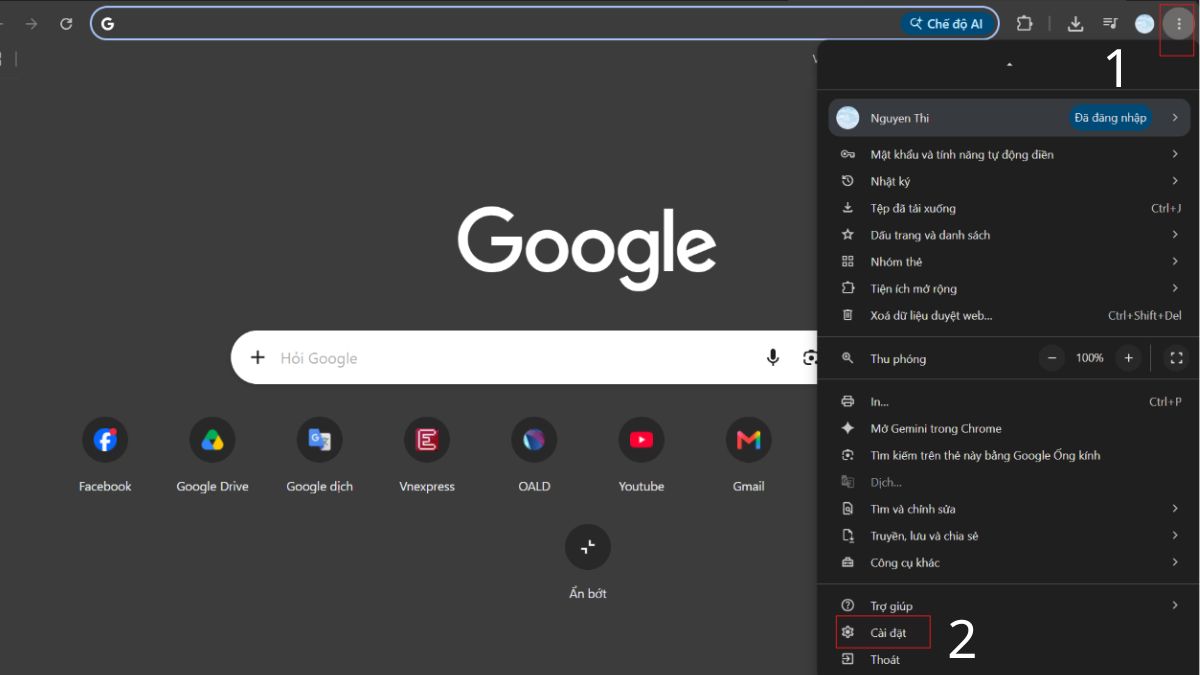Click the Đã đăng nhập badge
The width and height of the screenshot is (1200, 675).
[x=1110, y=118]
